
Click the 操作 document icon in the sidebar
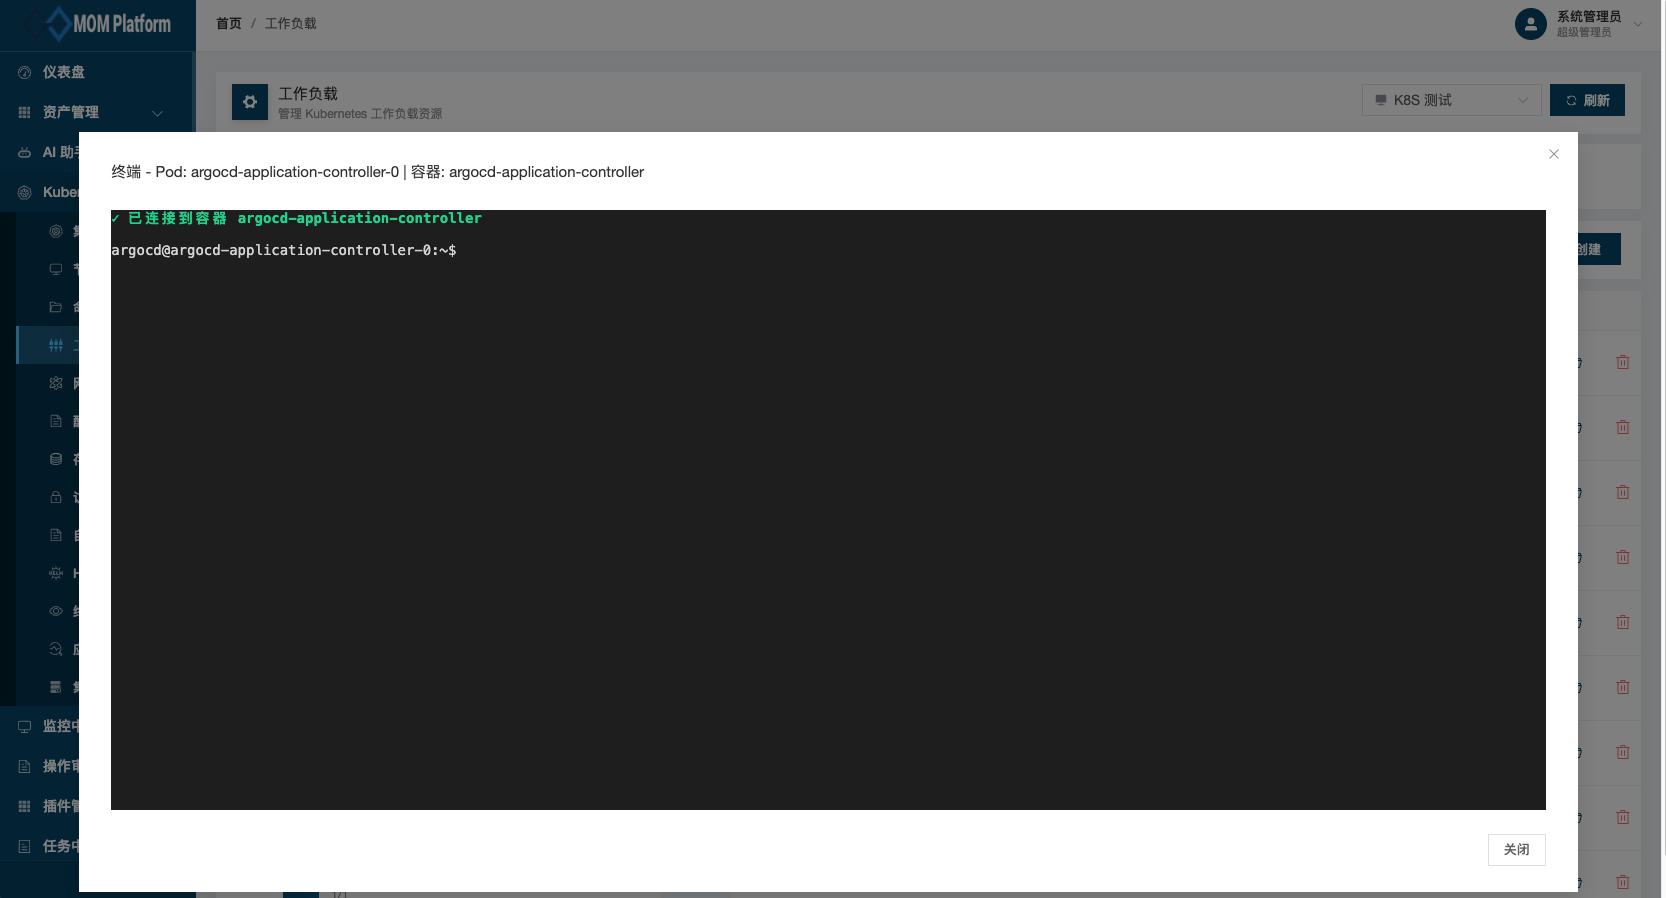point(25,766)
